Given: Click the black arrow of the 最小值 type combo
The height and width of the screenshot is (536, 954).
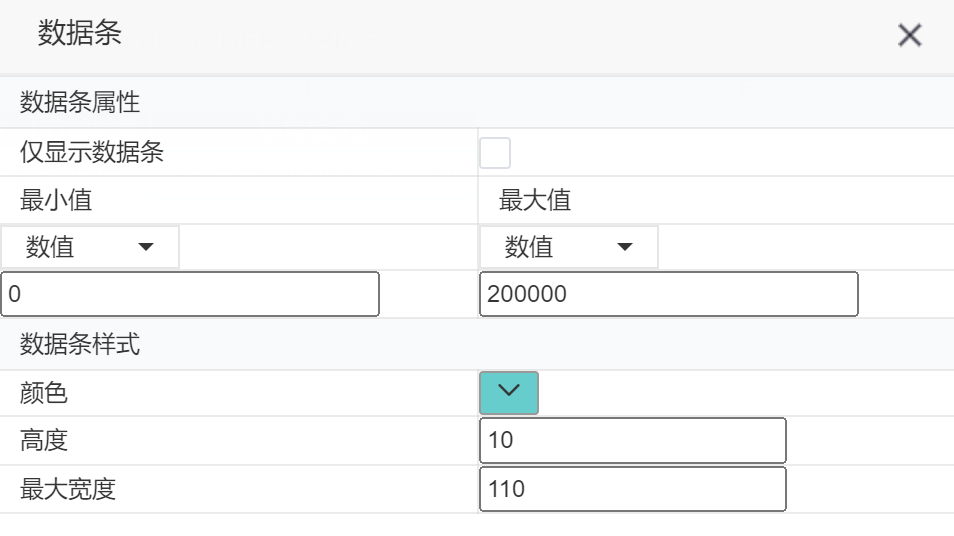Looking at the screenshot, I should pyautogui.click(x=146, y=247).
